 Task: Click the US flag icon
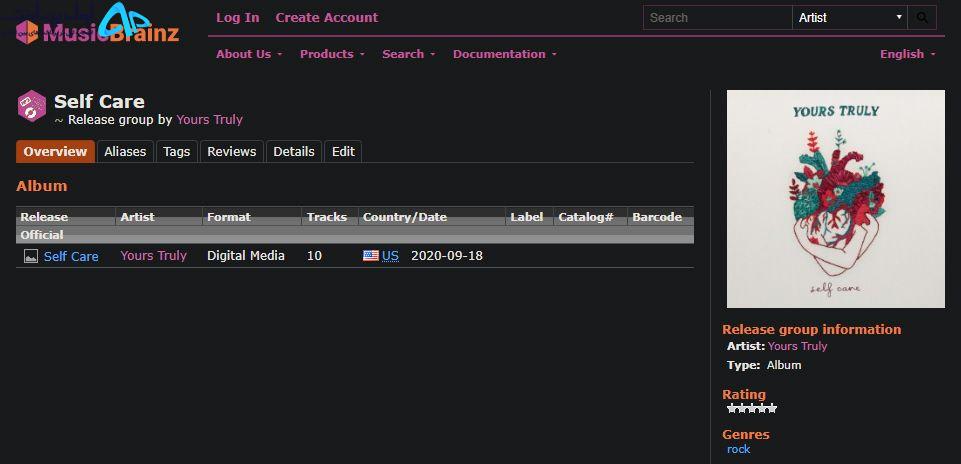[x=371, y=256]
